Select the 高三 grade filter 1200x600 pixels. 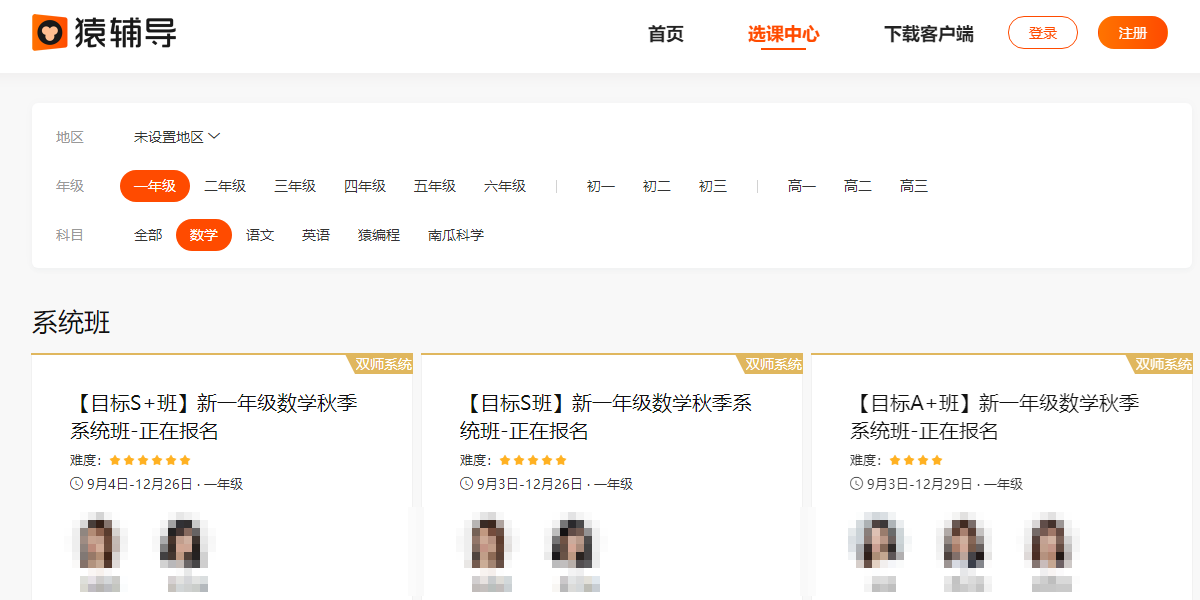point(913,186)
